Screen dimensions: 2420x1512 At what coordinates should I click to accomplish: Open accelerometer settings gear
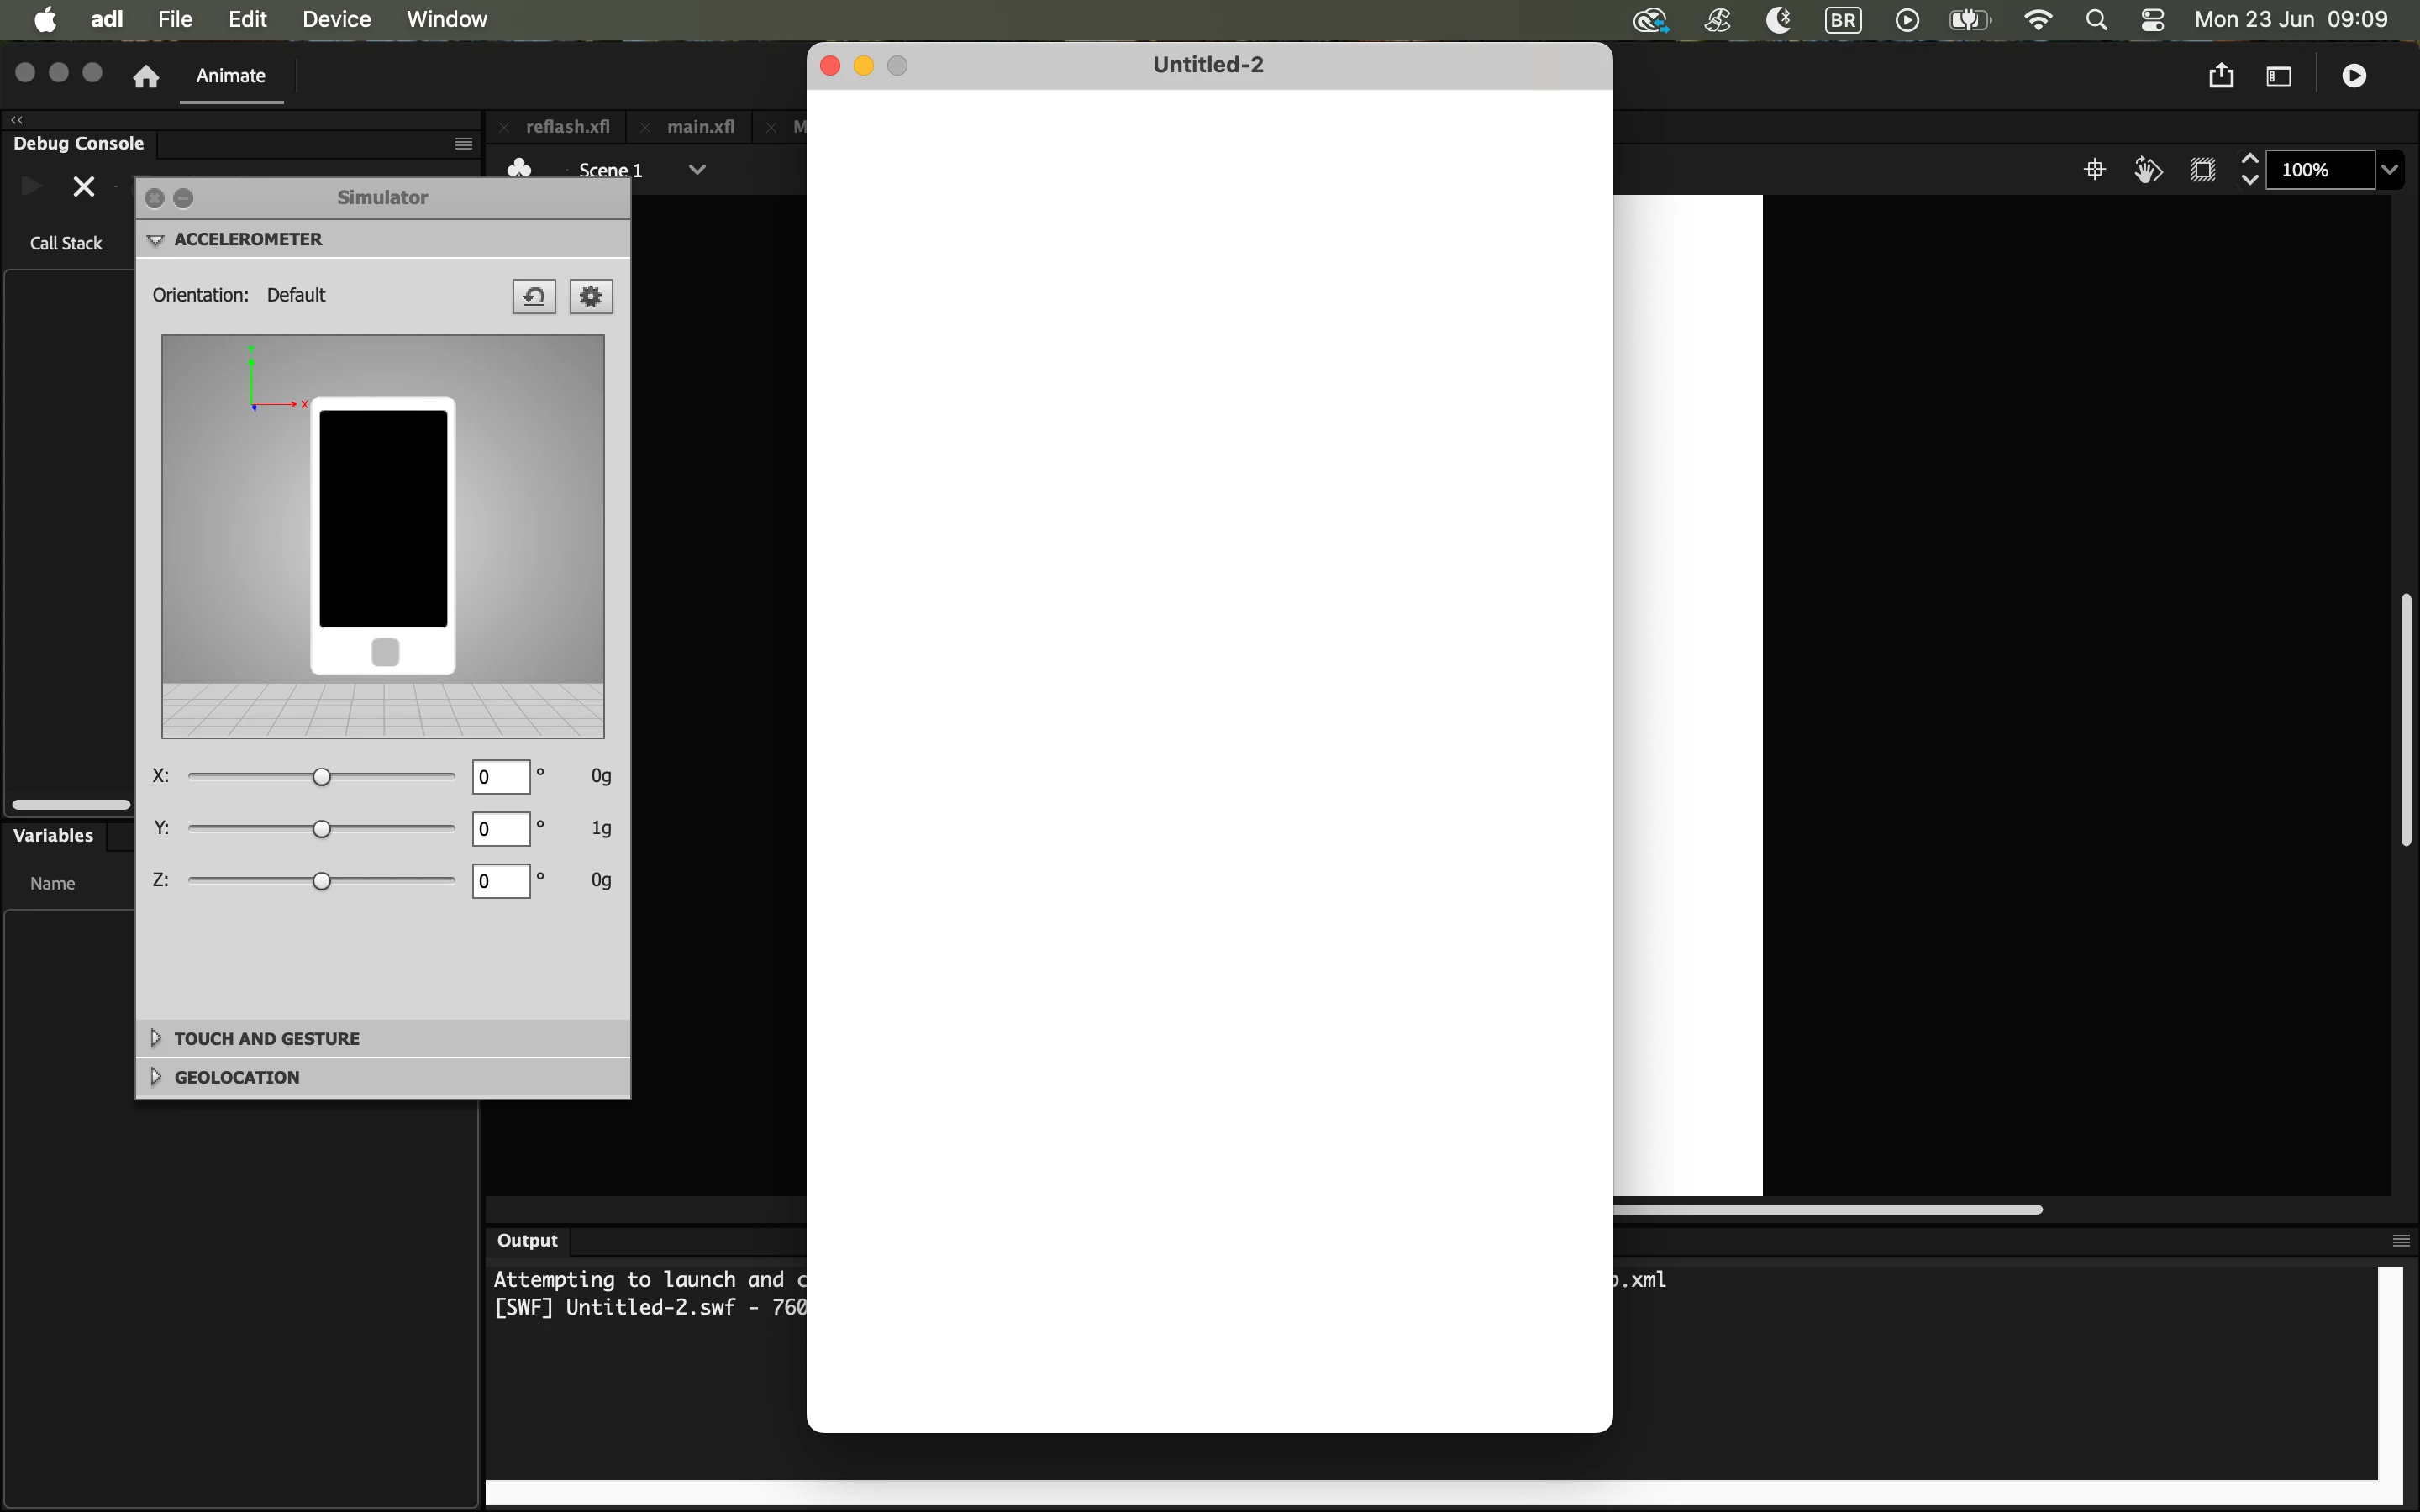pos(591,297)
